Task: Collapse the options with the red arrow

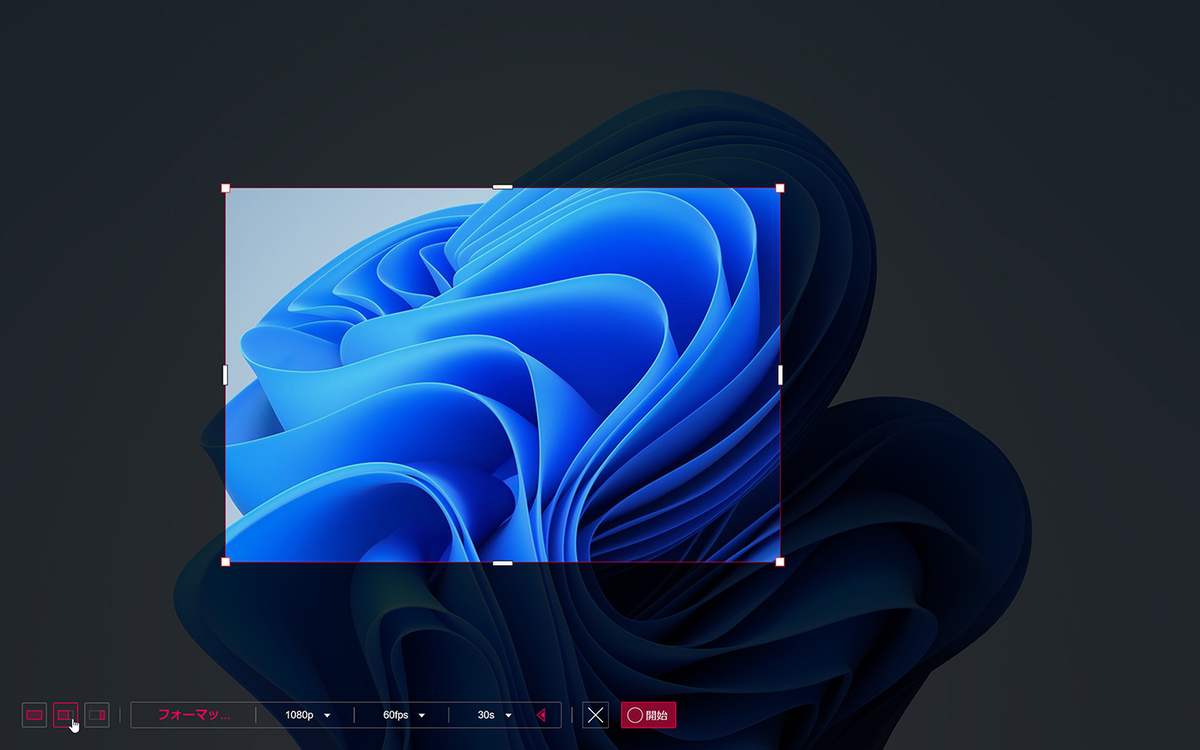Action: click(541, 715)
